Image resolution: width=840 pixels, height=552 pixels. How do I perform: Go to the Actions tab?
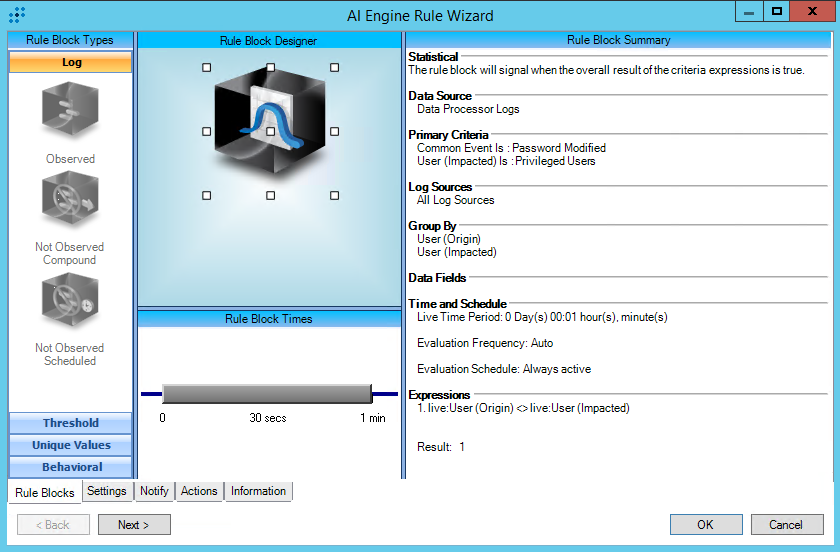pyautogui.click(x=199, y=491)
